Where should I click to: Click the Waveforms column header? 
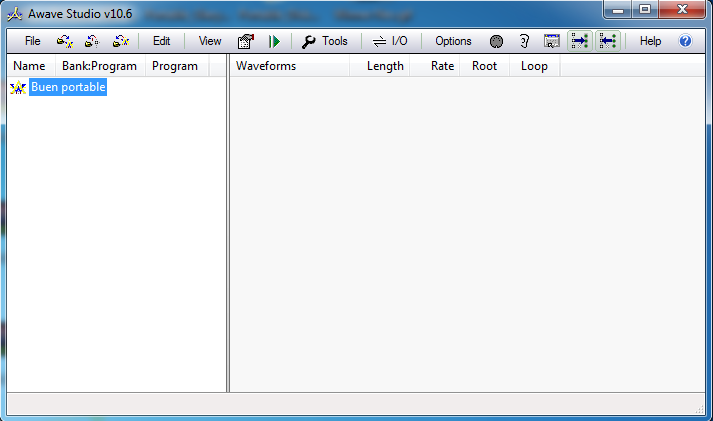point(290,66)
